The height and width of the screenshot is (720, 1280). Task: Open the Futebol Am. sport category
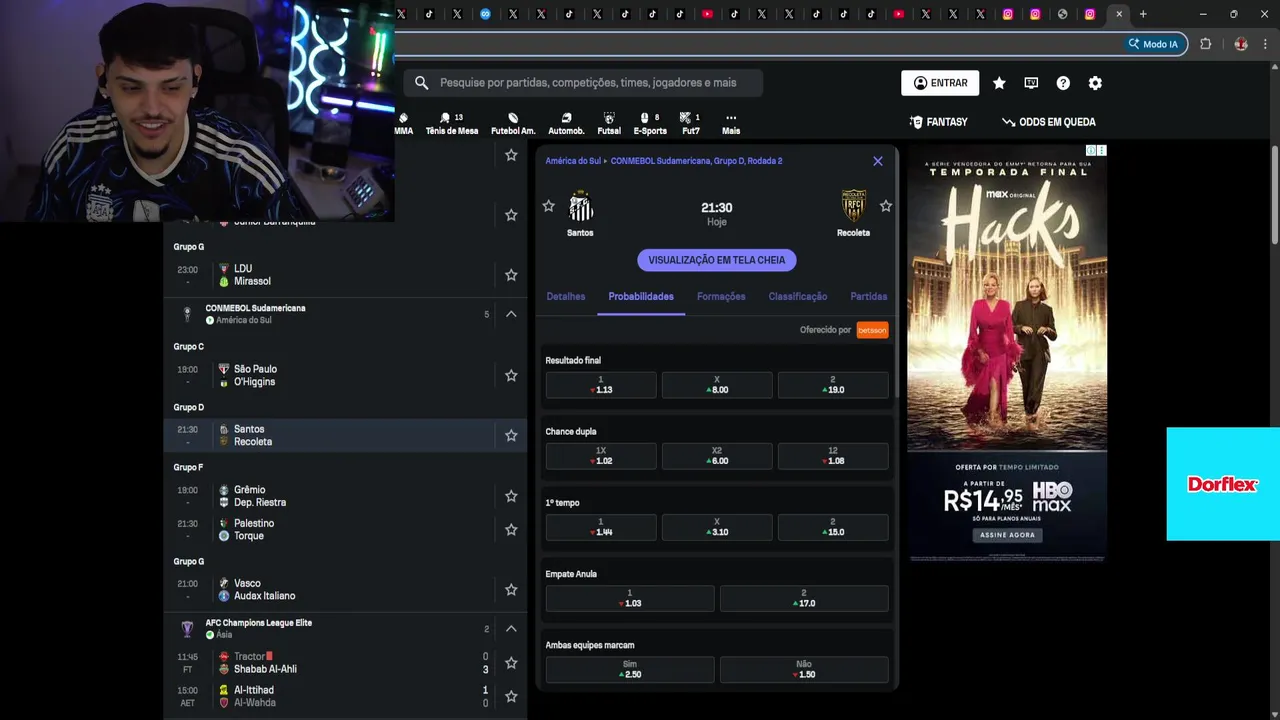coord(513,123)
